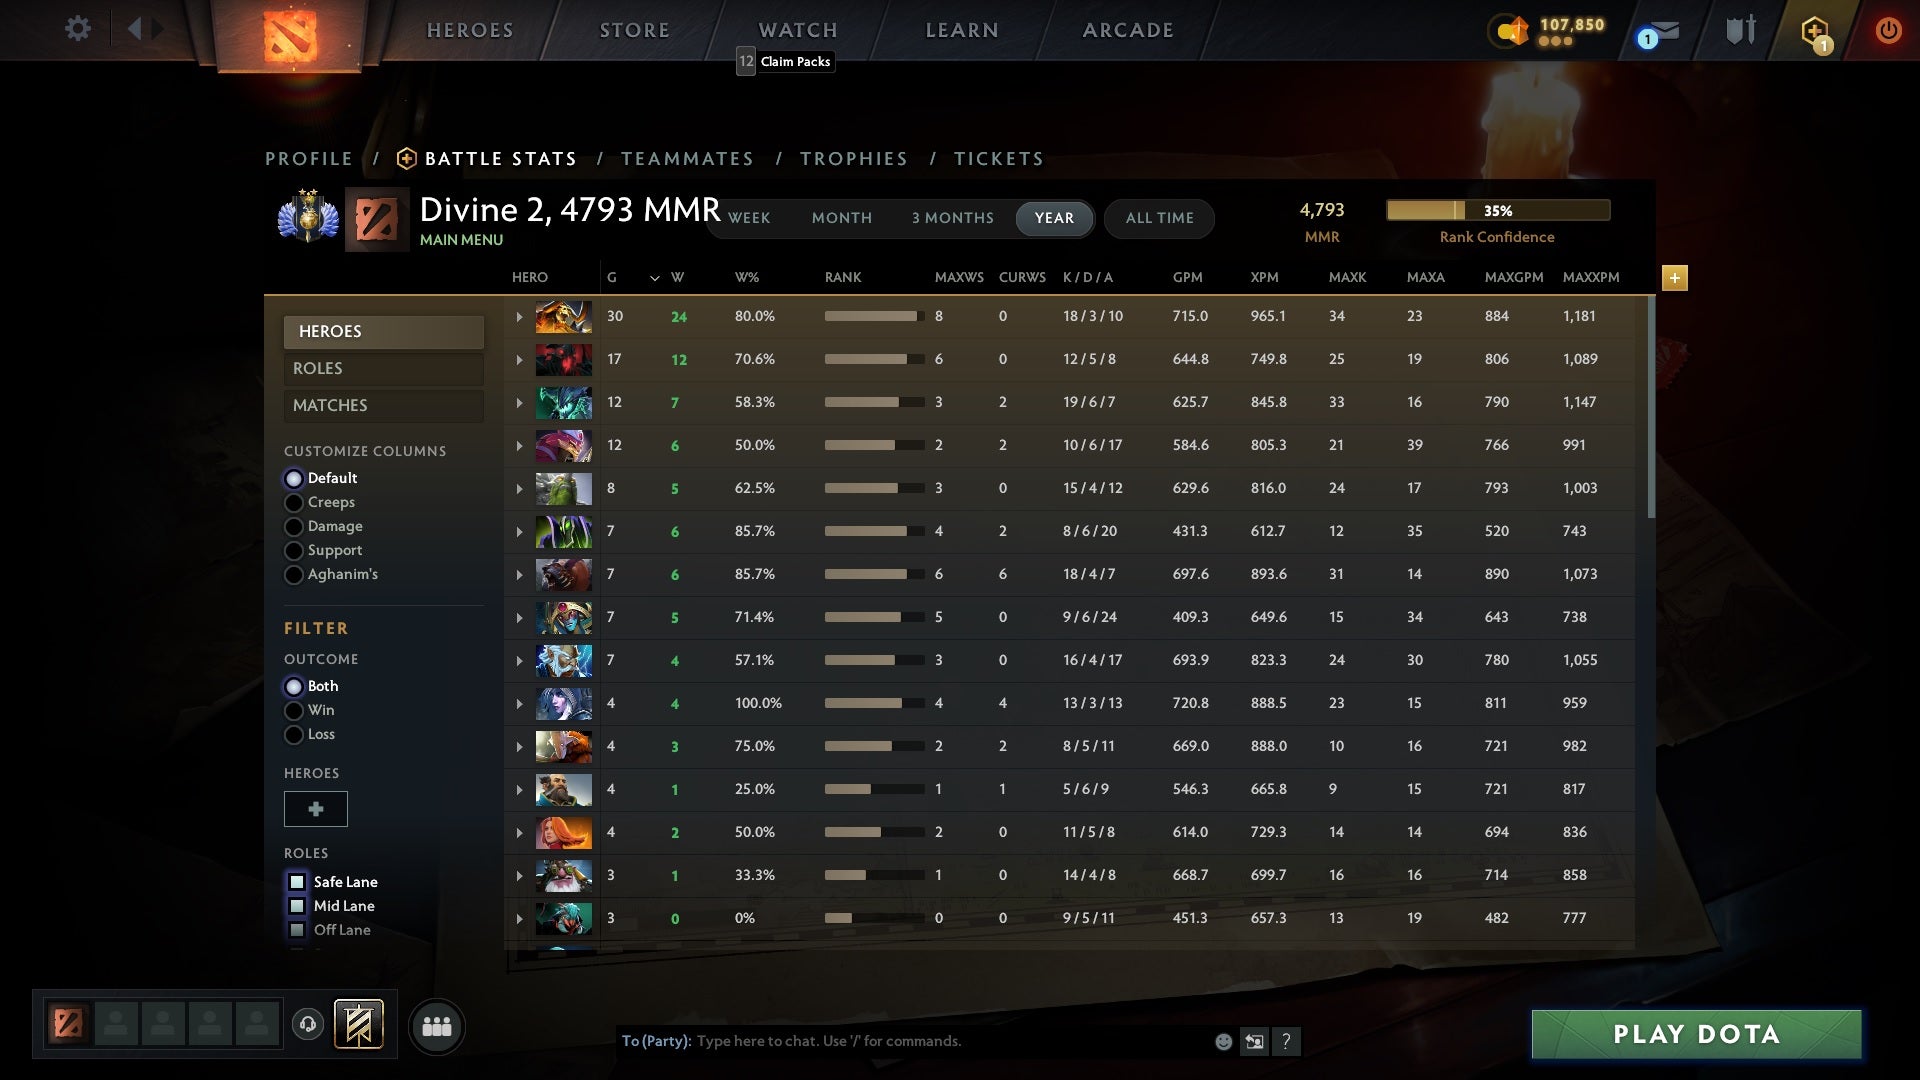Select the Win outcome radio button
Screen dimensions: 1920x1080
[x=294, y=710]
